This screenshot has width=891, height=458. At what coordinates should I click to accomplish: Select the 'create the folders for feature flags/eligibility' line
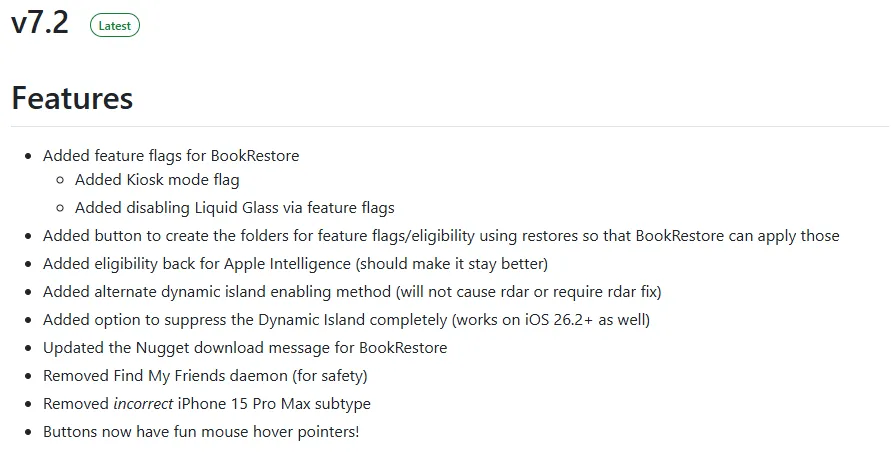[441, 236]
